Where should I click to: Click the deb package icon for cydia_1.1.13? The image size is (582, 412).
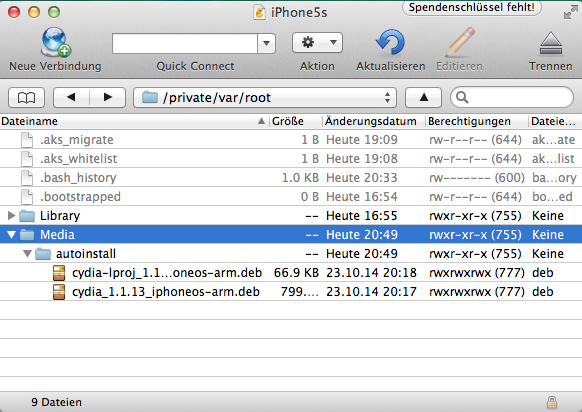click(x=59, y=291)
